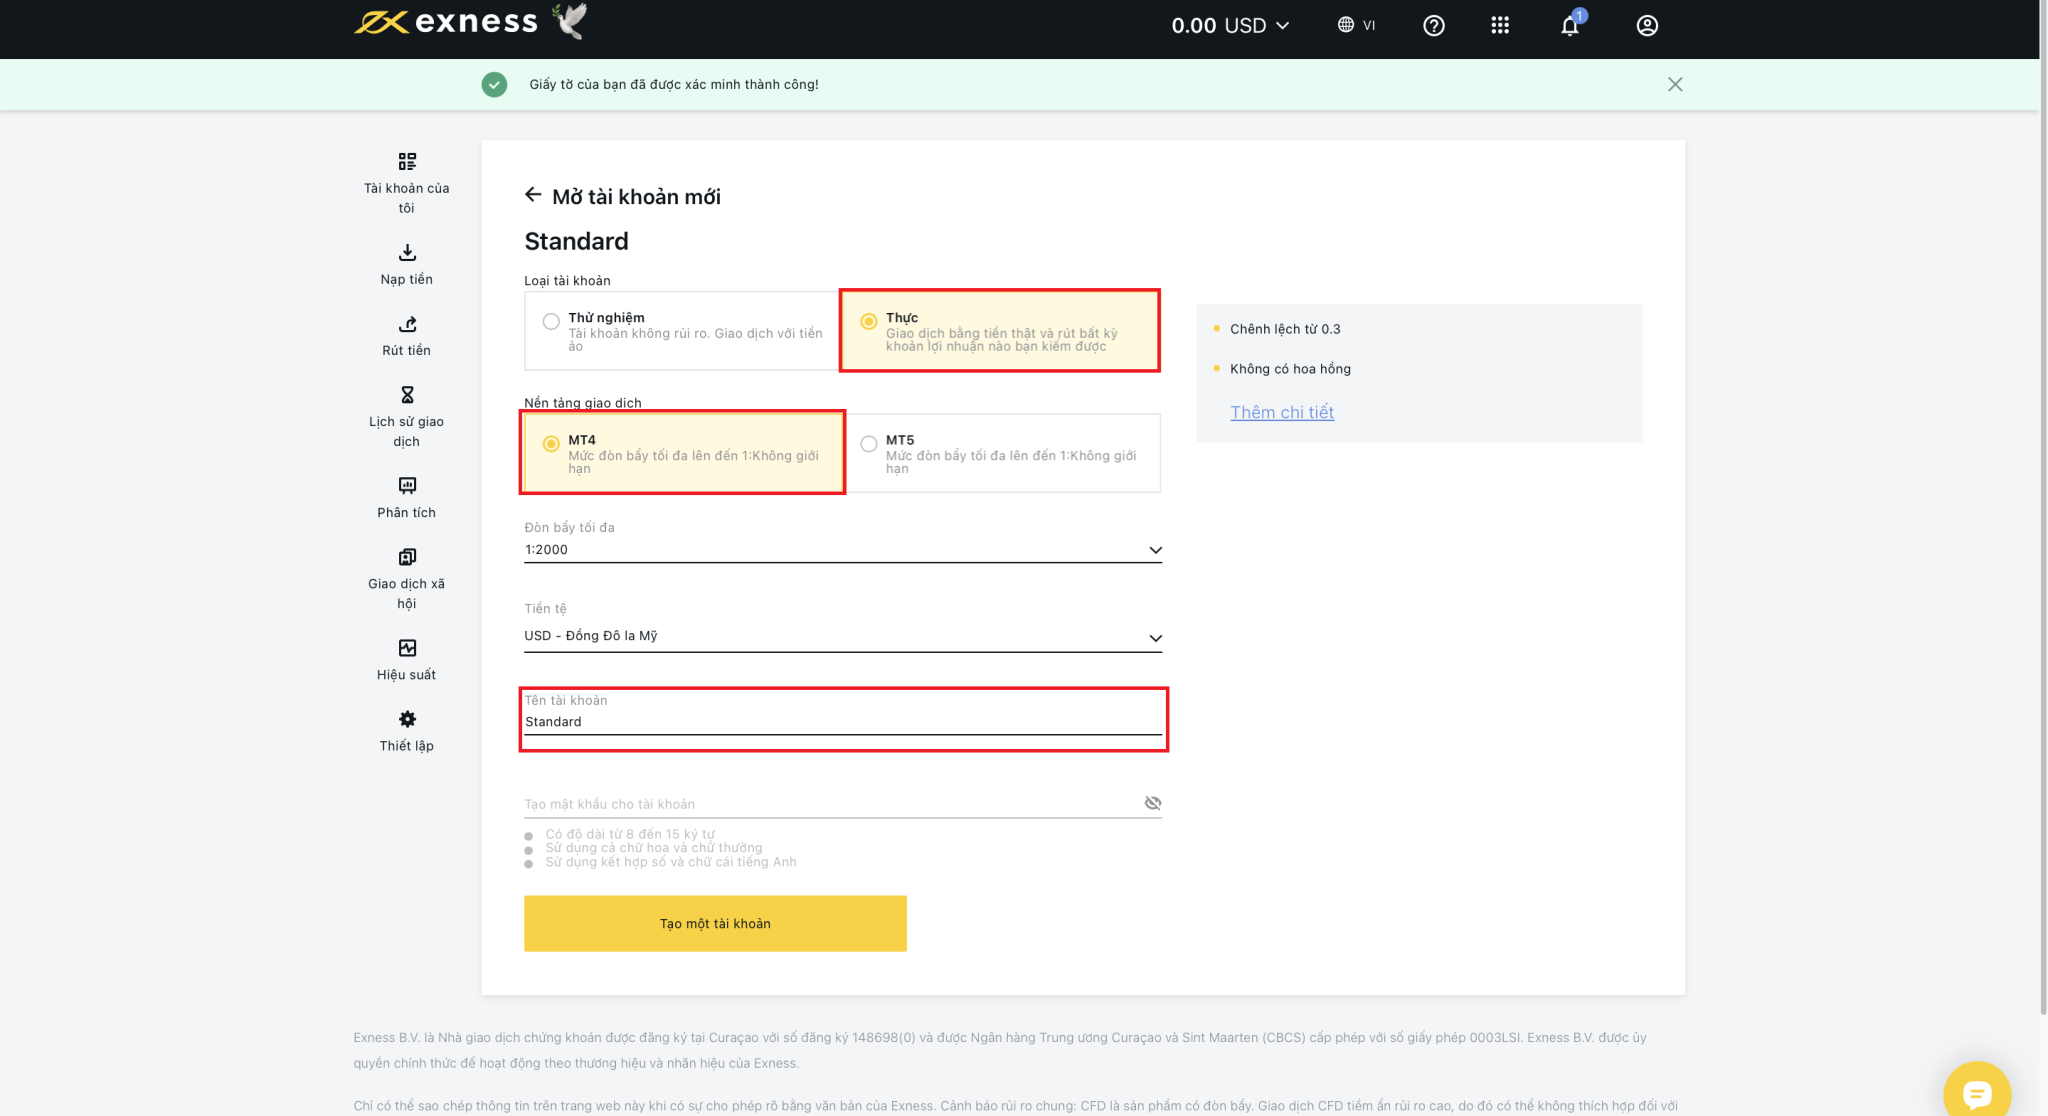Go back with the arrow beside Mở tài khoản mới
Viewport: 2048px width, 1116px height.
[533, 195]
